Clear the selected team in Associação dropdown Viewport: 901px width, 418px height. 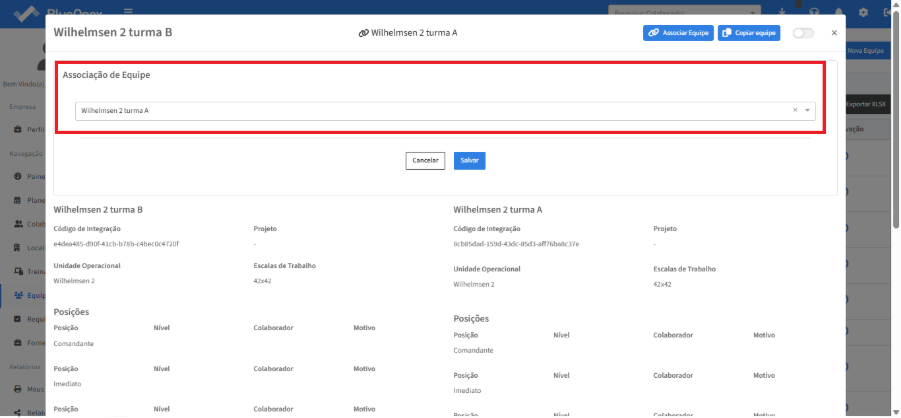[795, 110]
